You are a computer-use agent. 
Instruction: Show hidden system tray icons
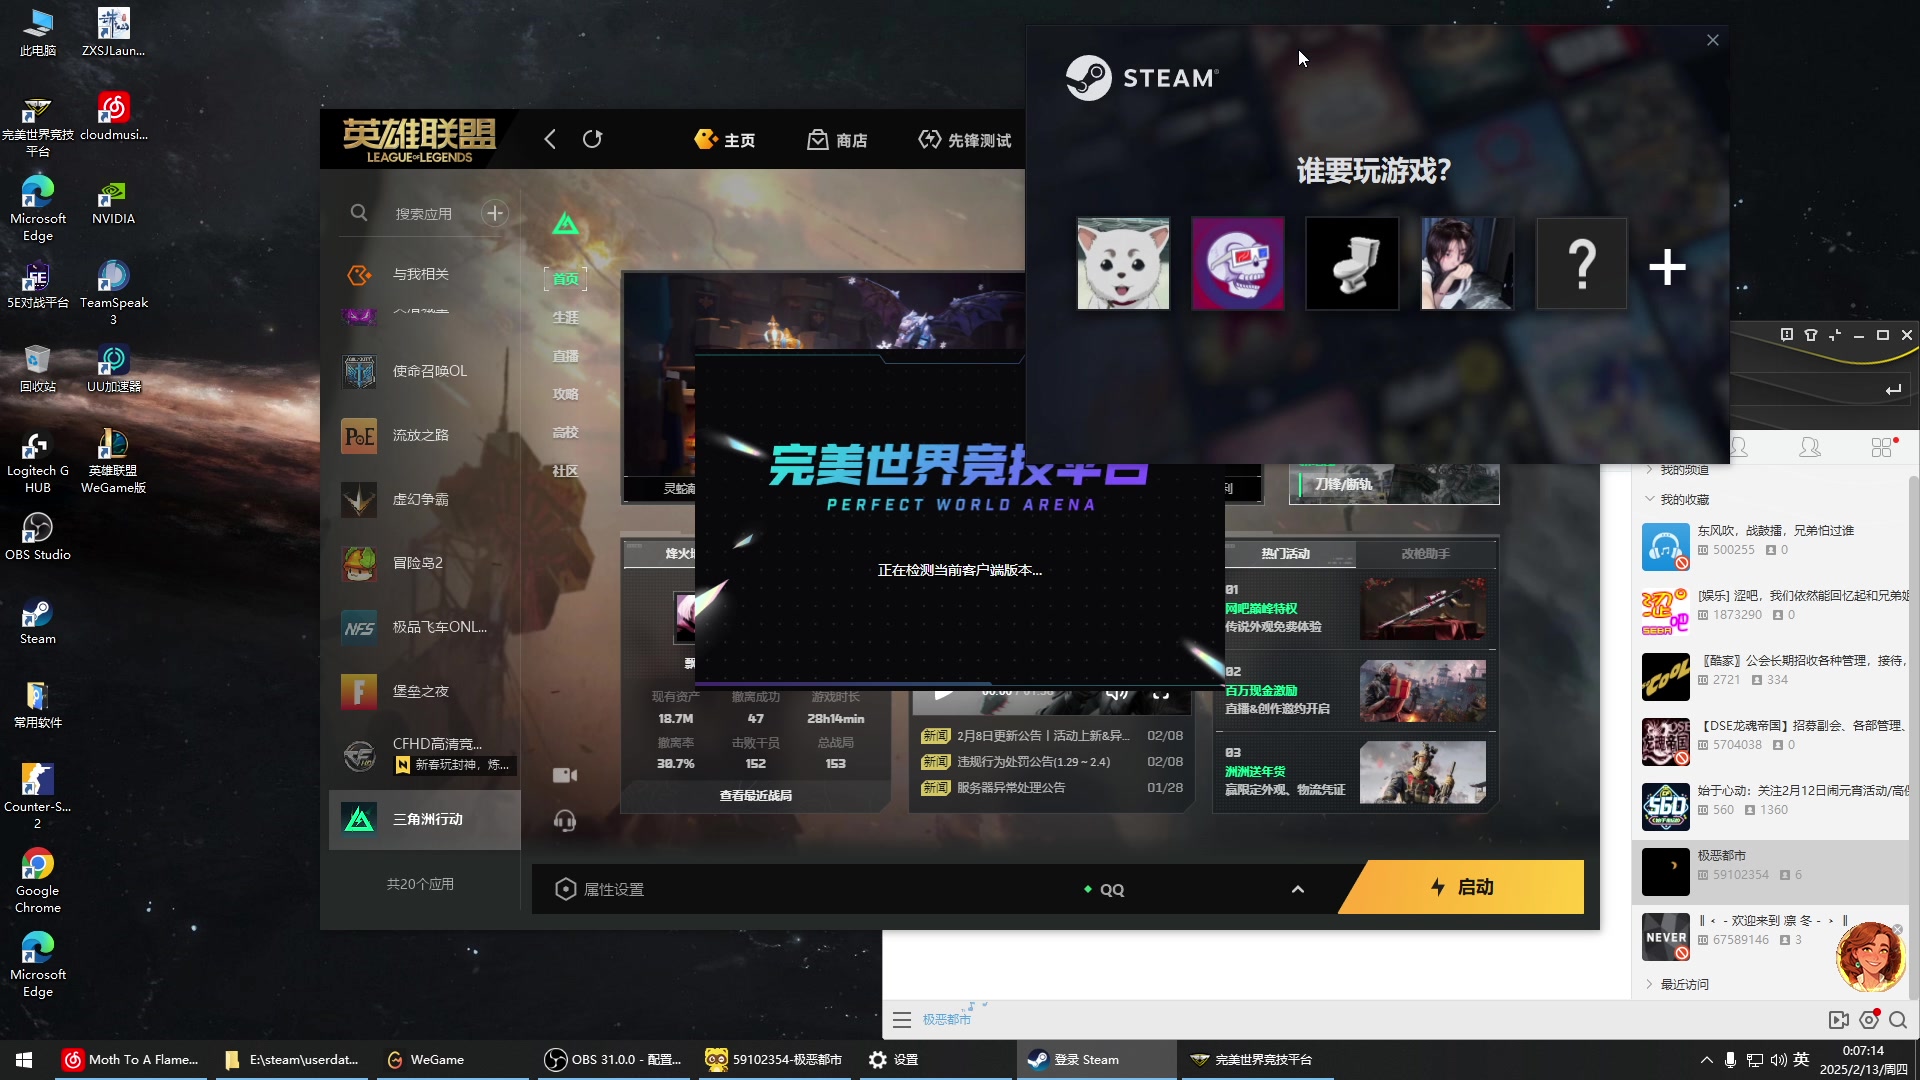[x=1706, y=1060]
